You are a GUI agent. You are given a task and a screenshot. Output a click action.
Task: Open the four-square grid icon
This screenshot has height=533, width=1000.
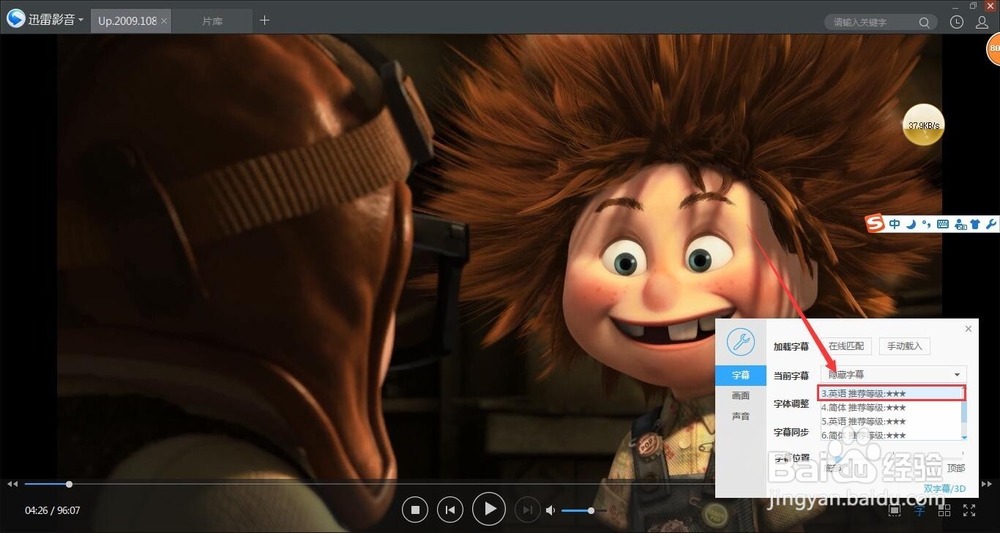click(945, 510)
